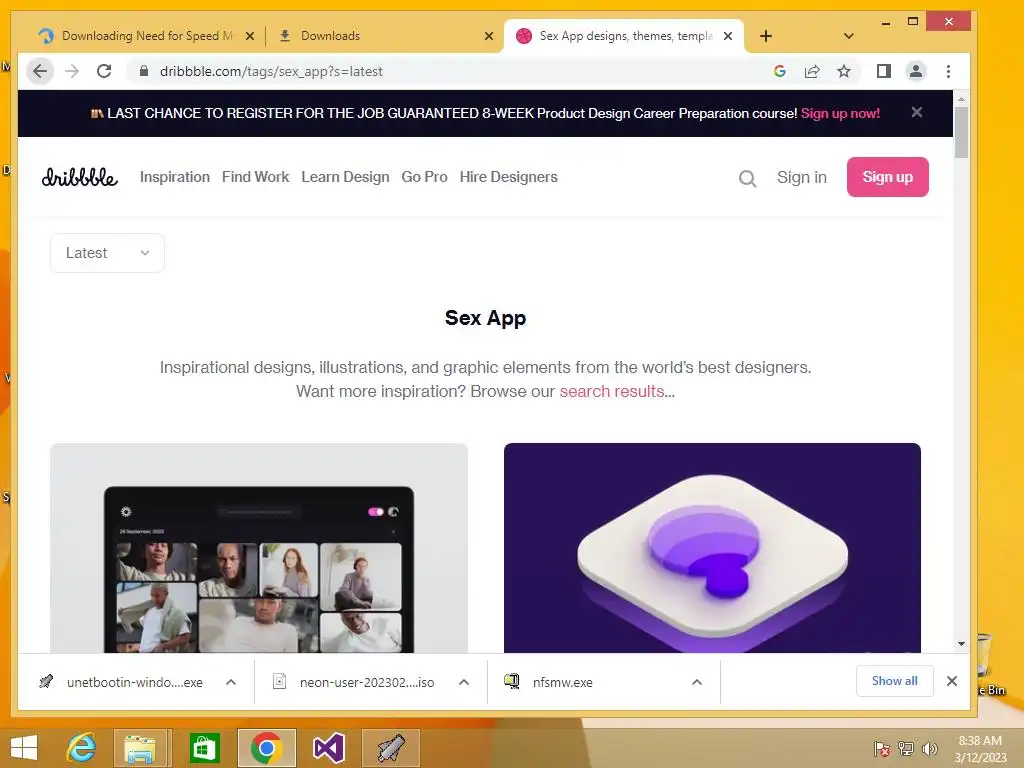The height and width of the screenshot is (768, 1024).
Task: Click the browser forward arrow
Action: click(x=72, y=71)
